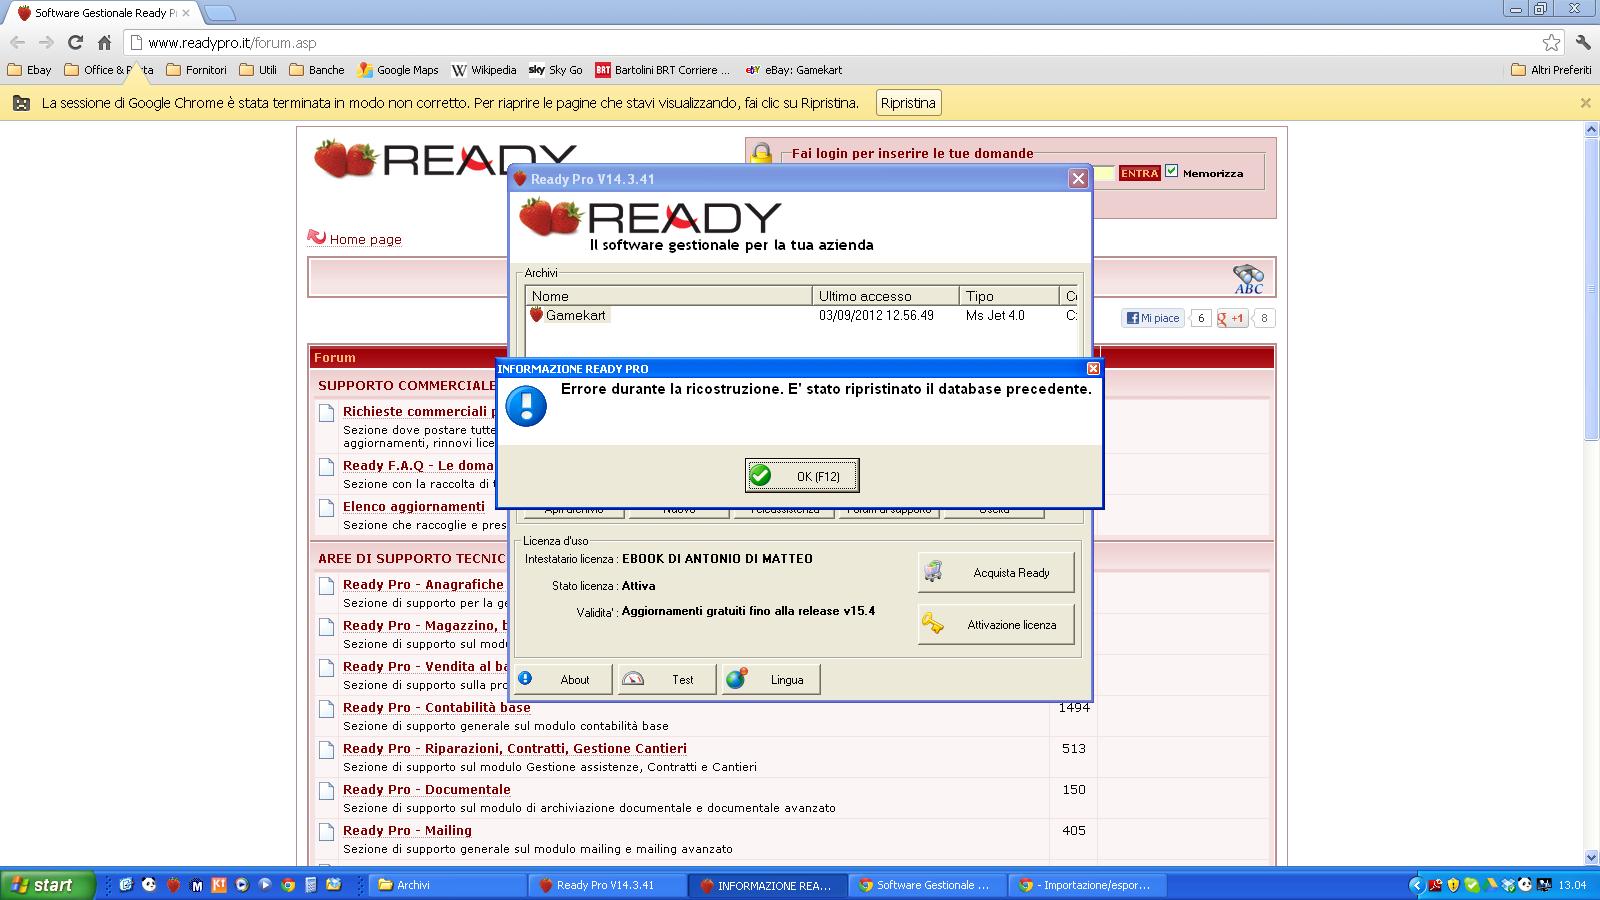Open the Banche bookmarks folder

316,70
